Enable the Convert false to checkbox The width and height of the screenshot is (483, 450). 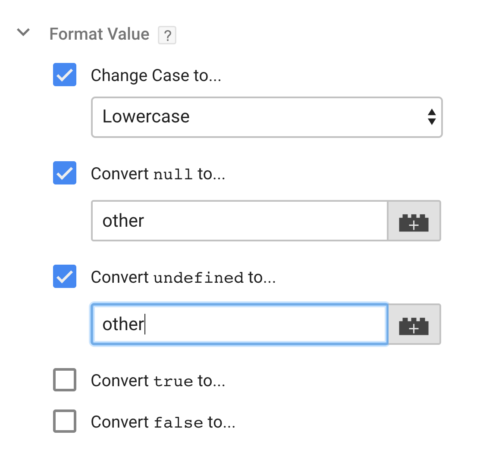click(x=65, y=421)
